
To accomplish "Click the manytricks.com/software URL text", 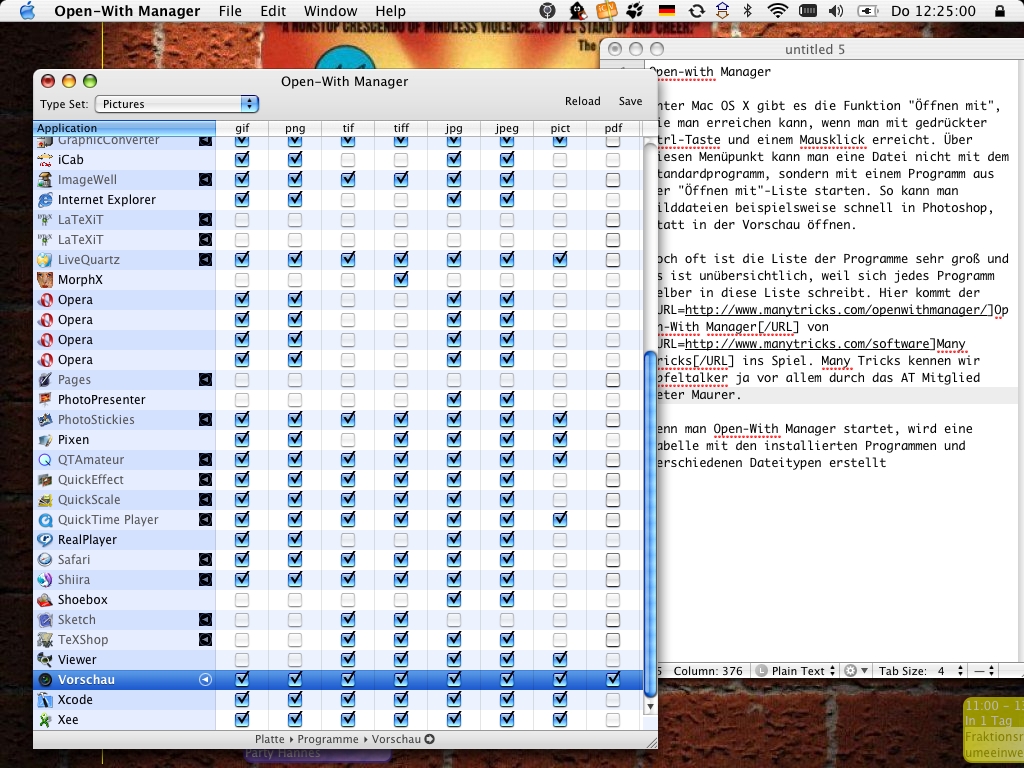I will click(807, 344).
